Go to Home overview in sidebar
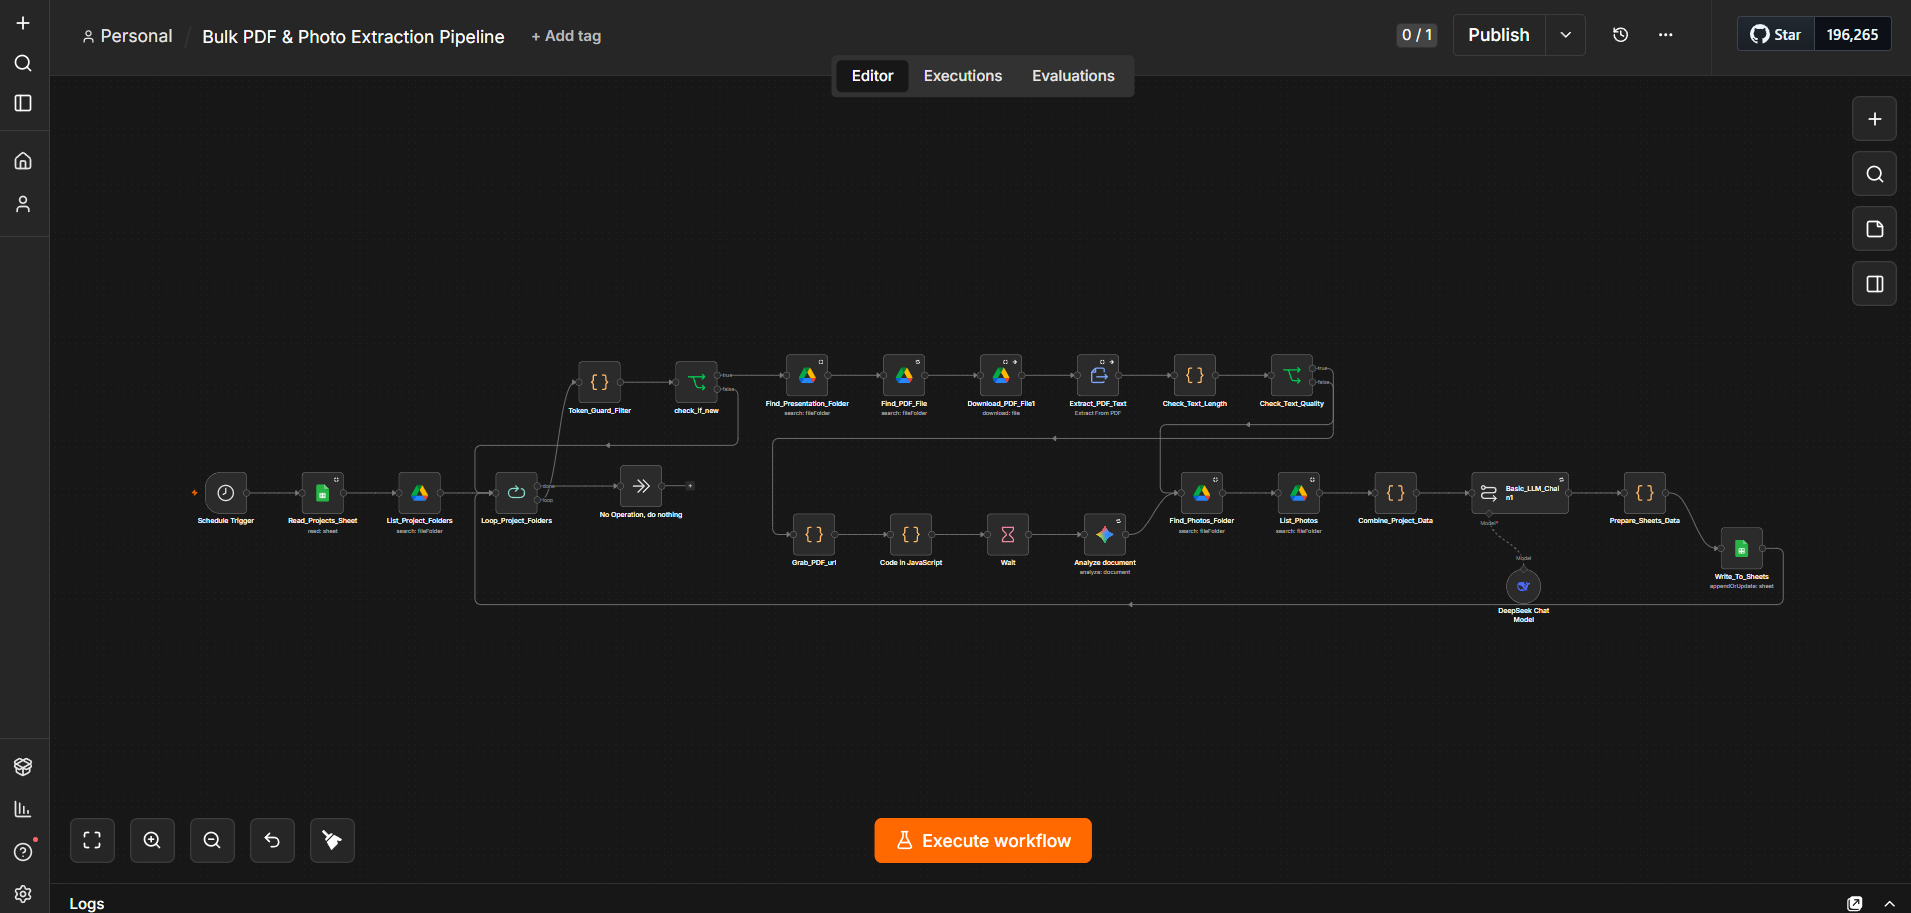Image resolution: width=1911 pixels, height=913 pixels. [x=23, y=161]
